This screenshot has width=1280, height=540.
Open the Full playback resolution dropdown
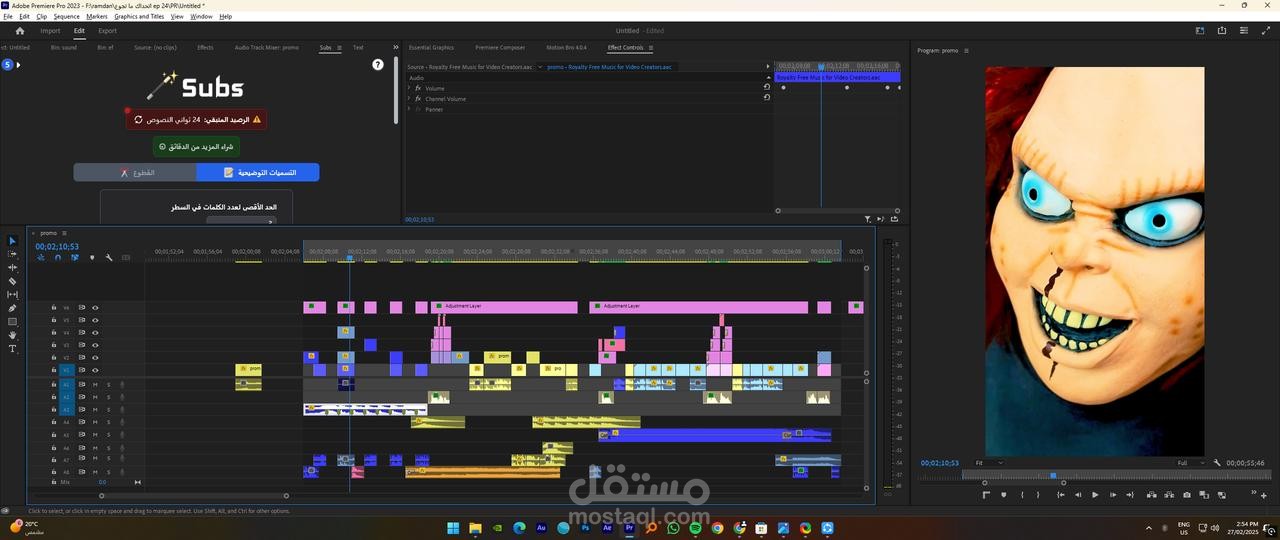click(1192, 463)
